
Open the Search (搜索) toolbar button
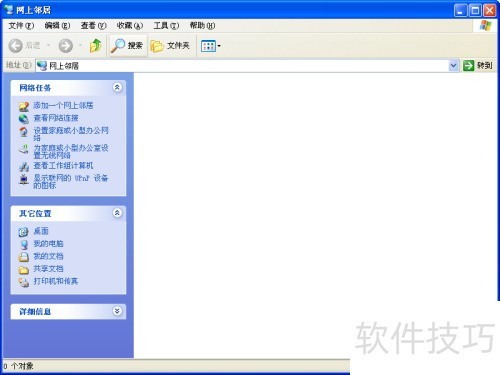(128, 46)
